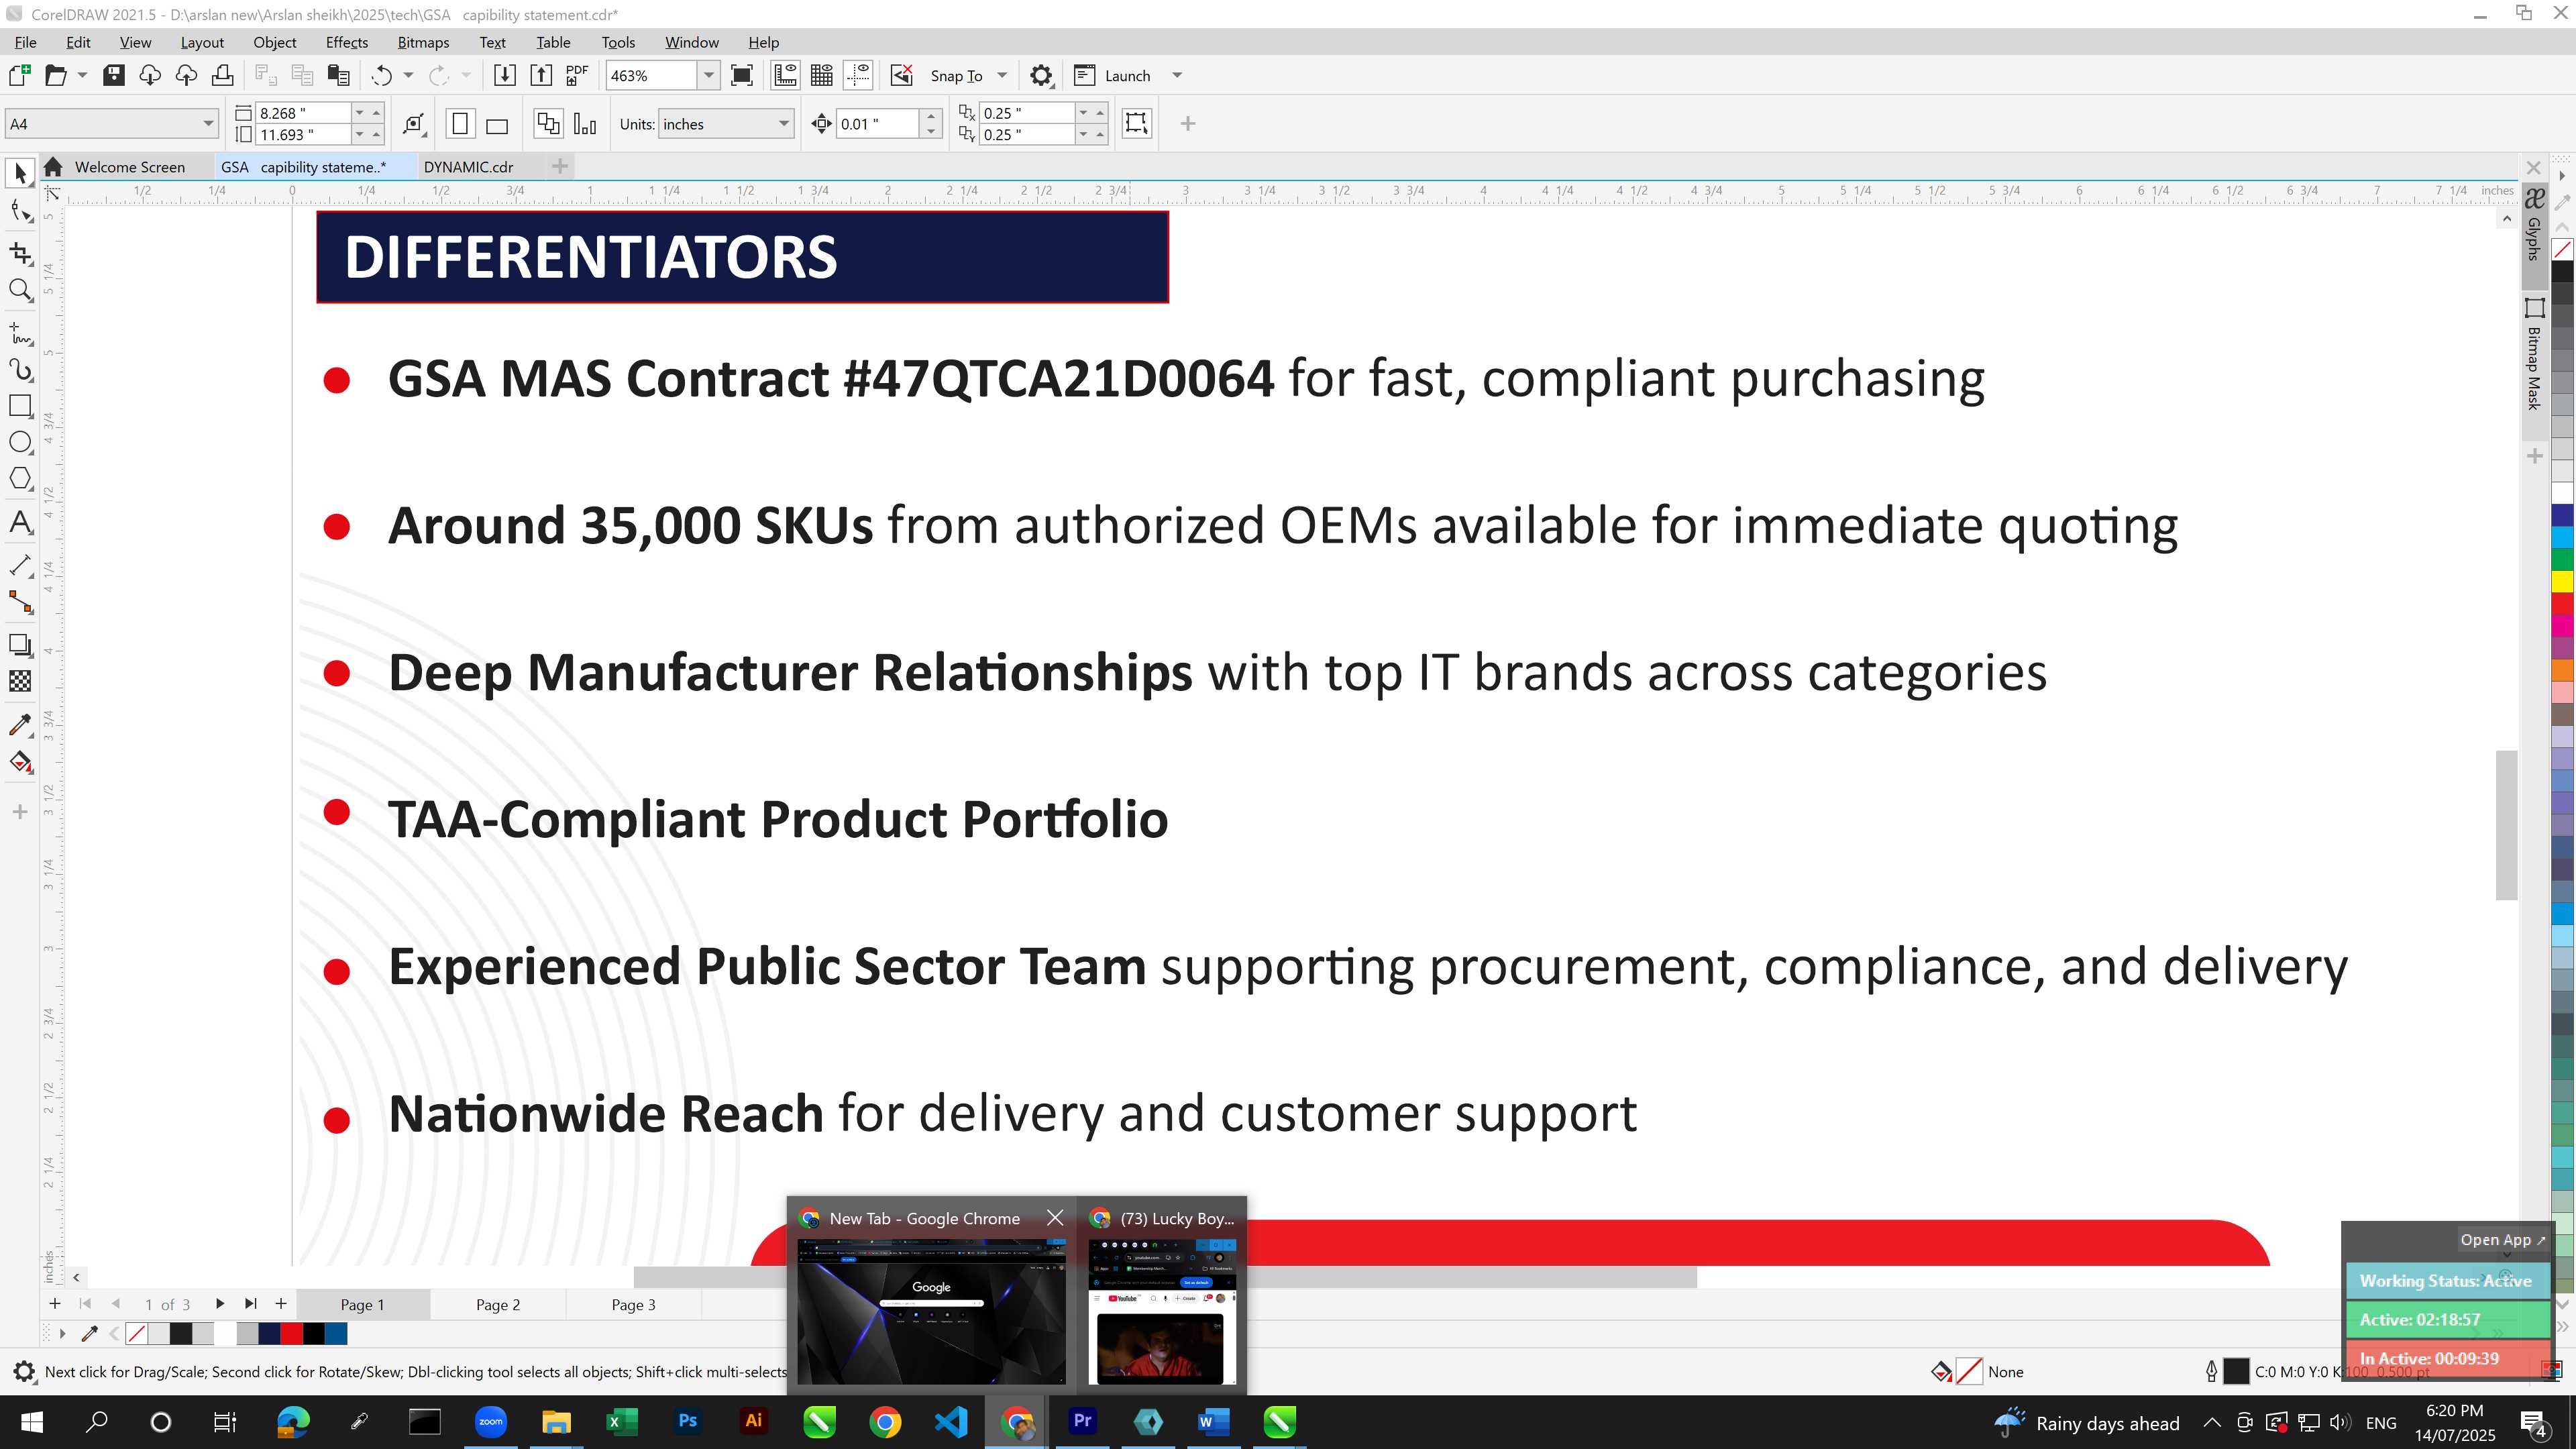Open the Bitmaps menu
Image resolution: width=2576 pixels, height=1449 pixels.
coord(423,42)
